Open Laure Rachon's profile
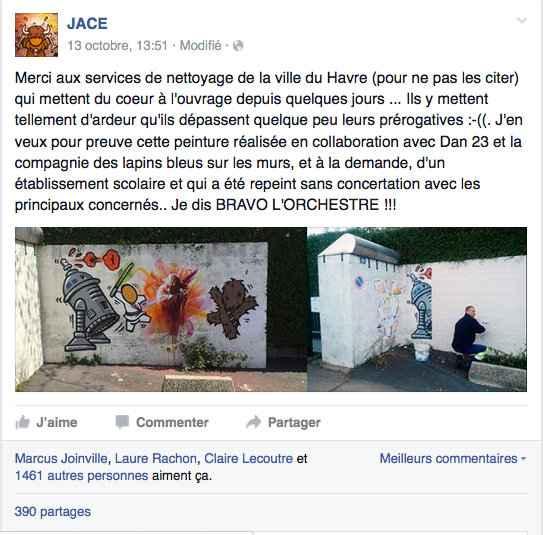The image size is (543, 535). pyautogui.click(x=155, y=458)
